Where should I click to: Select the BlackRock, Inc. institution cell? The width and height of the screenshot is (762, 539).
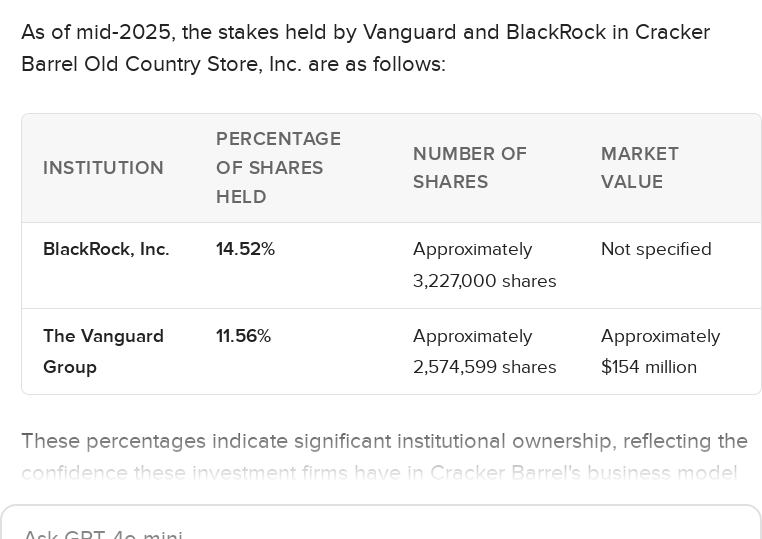pyautogui.click(x=106, y=249)
